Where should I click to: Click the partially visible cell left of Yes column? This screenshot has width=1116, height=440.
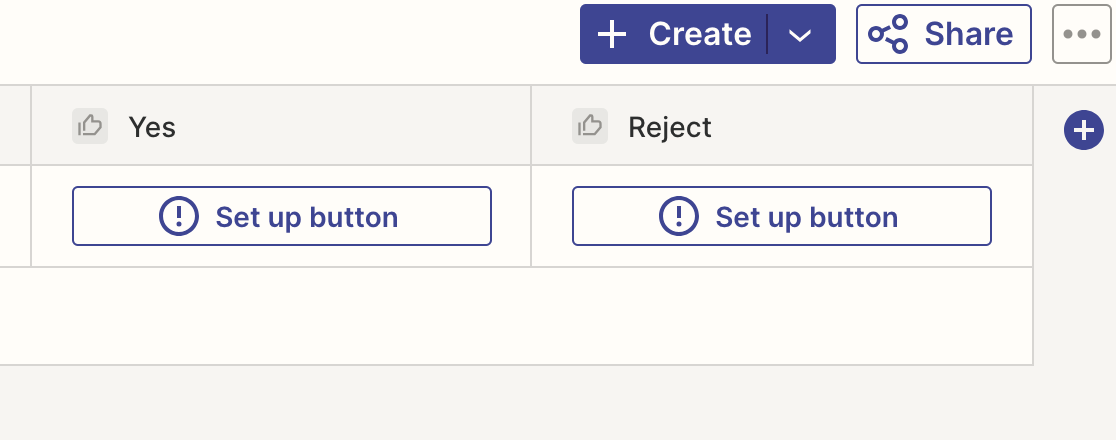click(14, 216)
